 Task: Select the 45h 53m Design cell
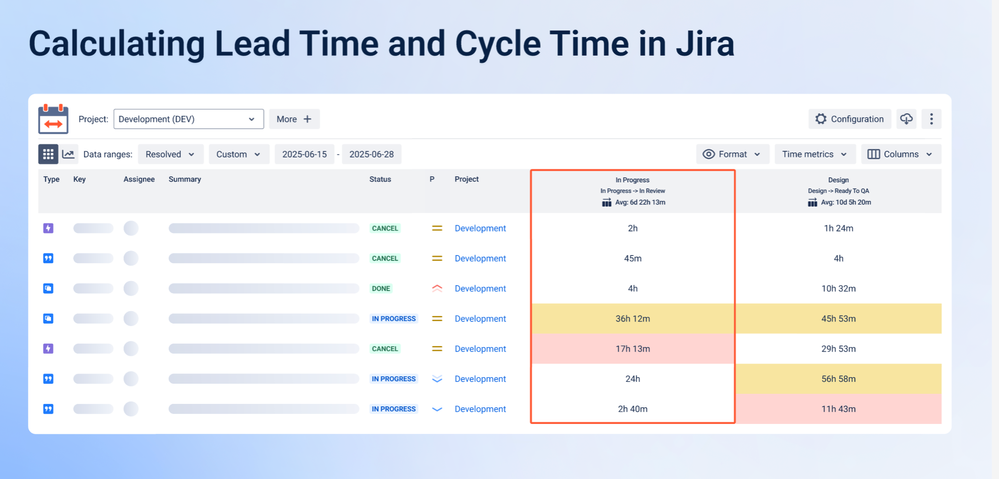[838, 318]
